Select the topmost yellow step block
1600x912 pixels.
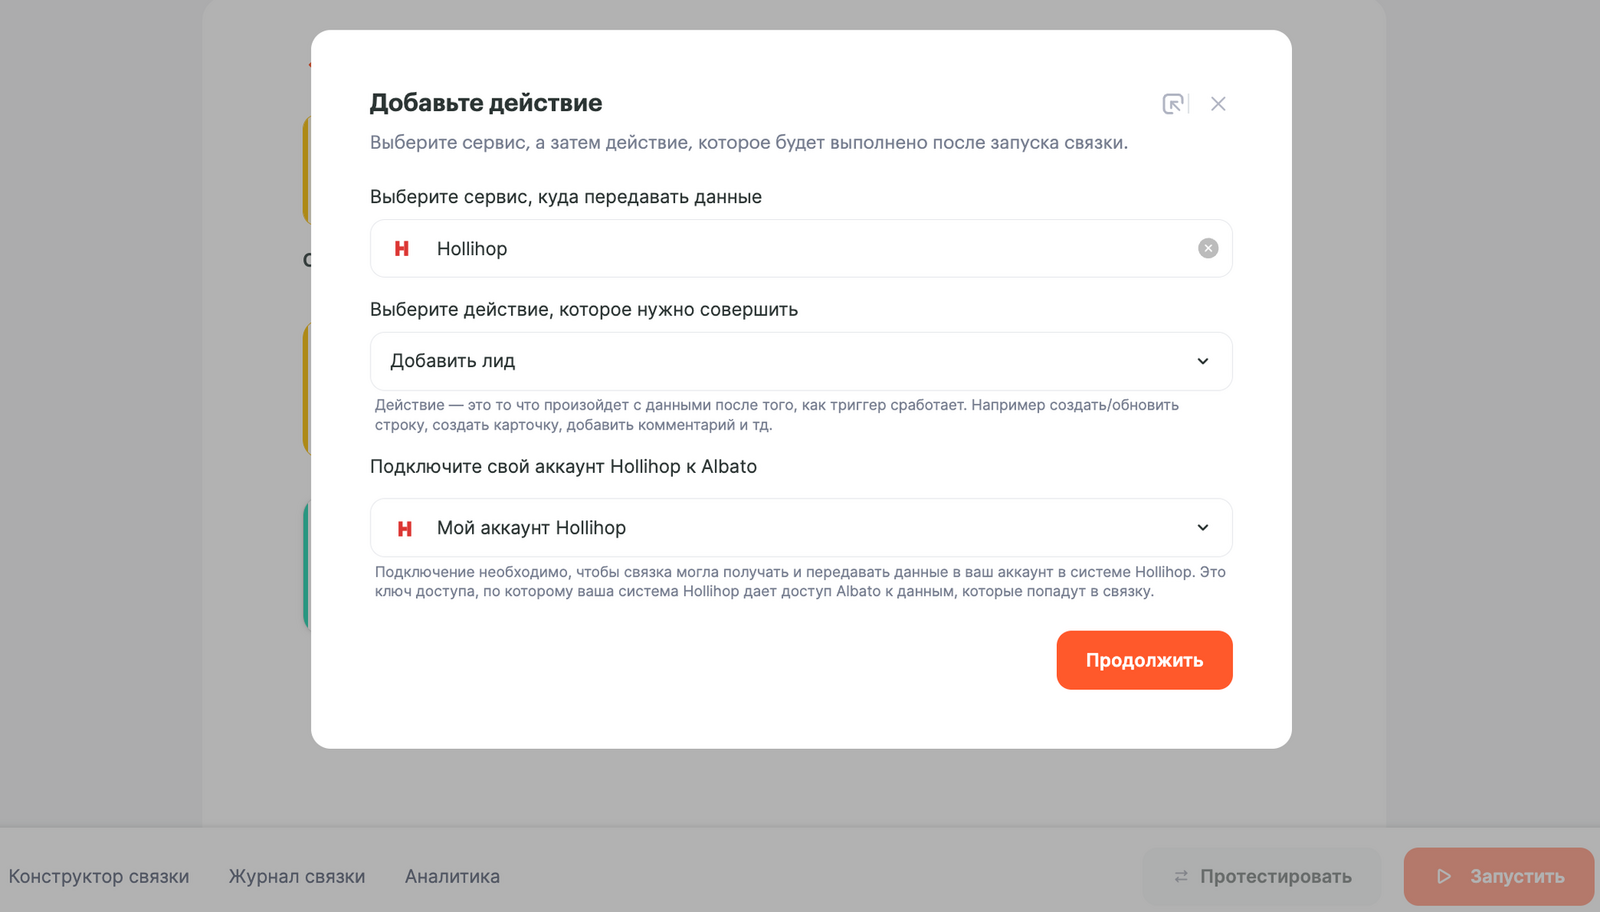(x=306, y=170)
